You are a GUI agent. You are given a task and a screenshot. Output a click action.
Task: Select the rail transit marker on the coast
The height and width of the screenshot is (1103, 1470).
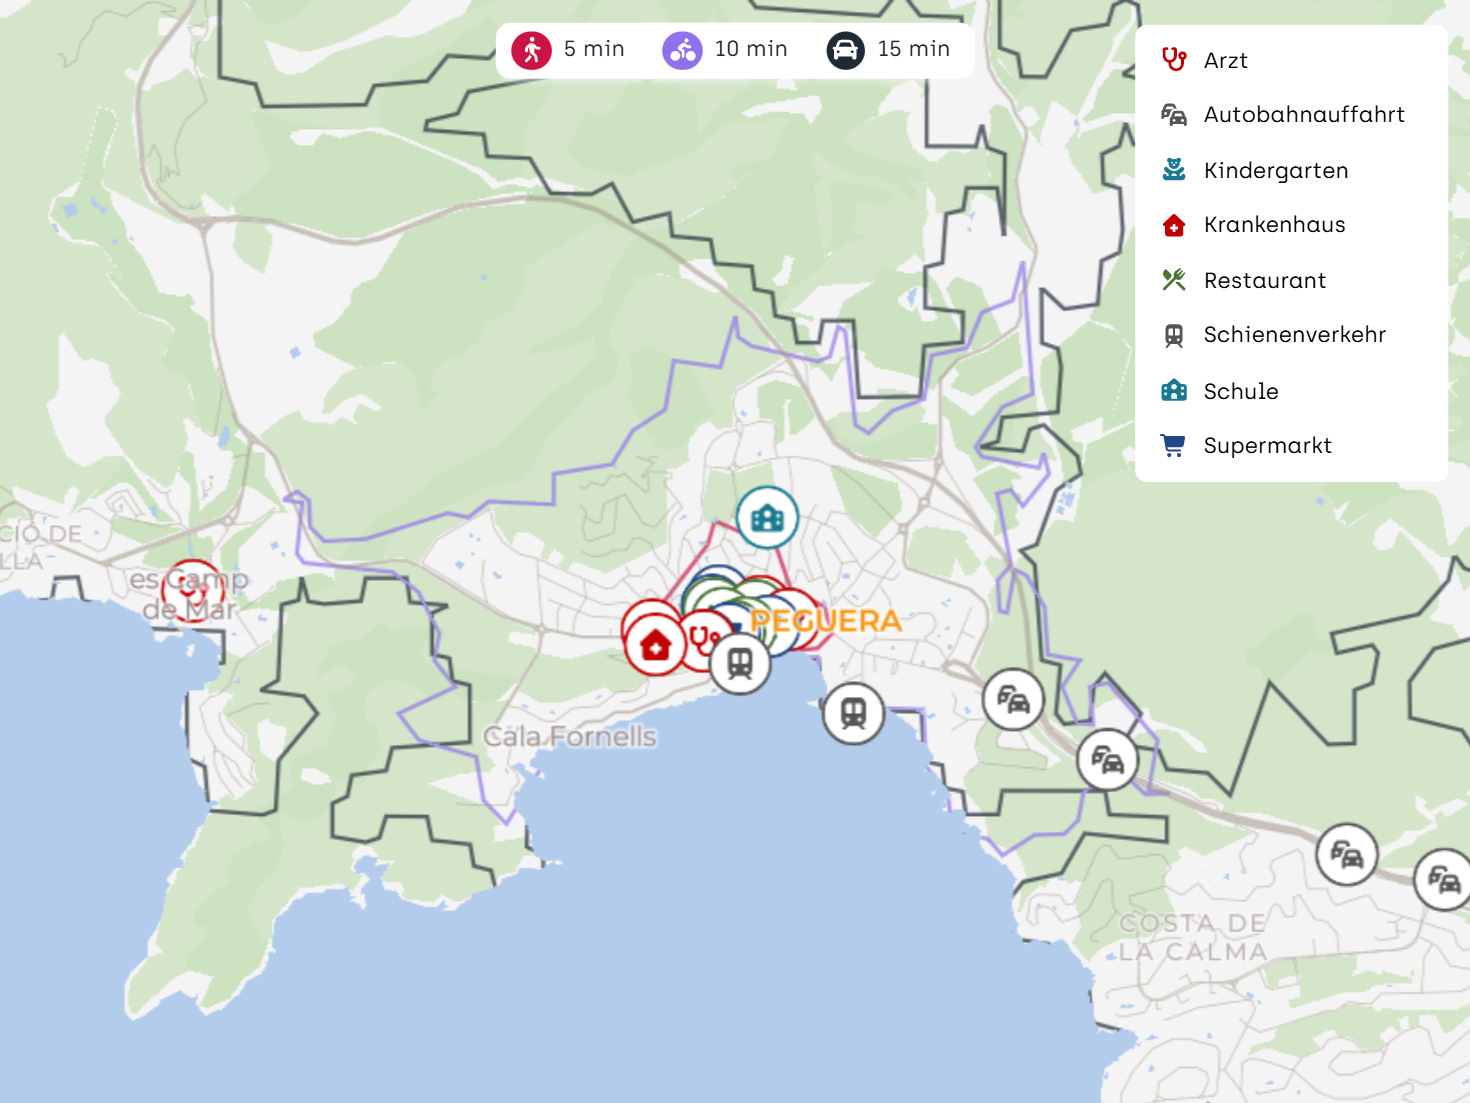[x=853, y=713]
